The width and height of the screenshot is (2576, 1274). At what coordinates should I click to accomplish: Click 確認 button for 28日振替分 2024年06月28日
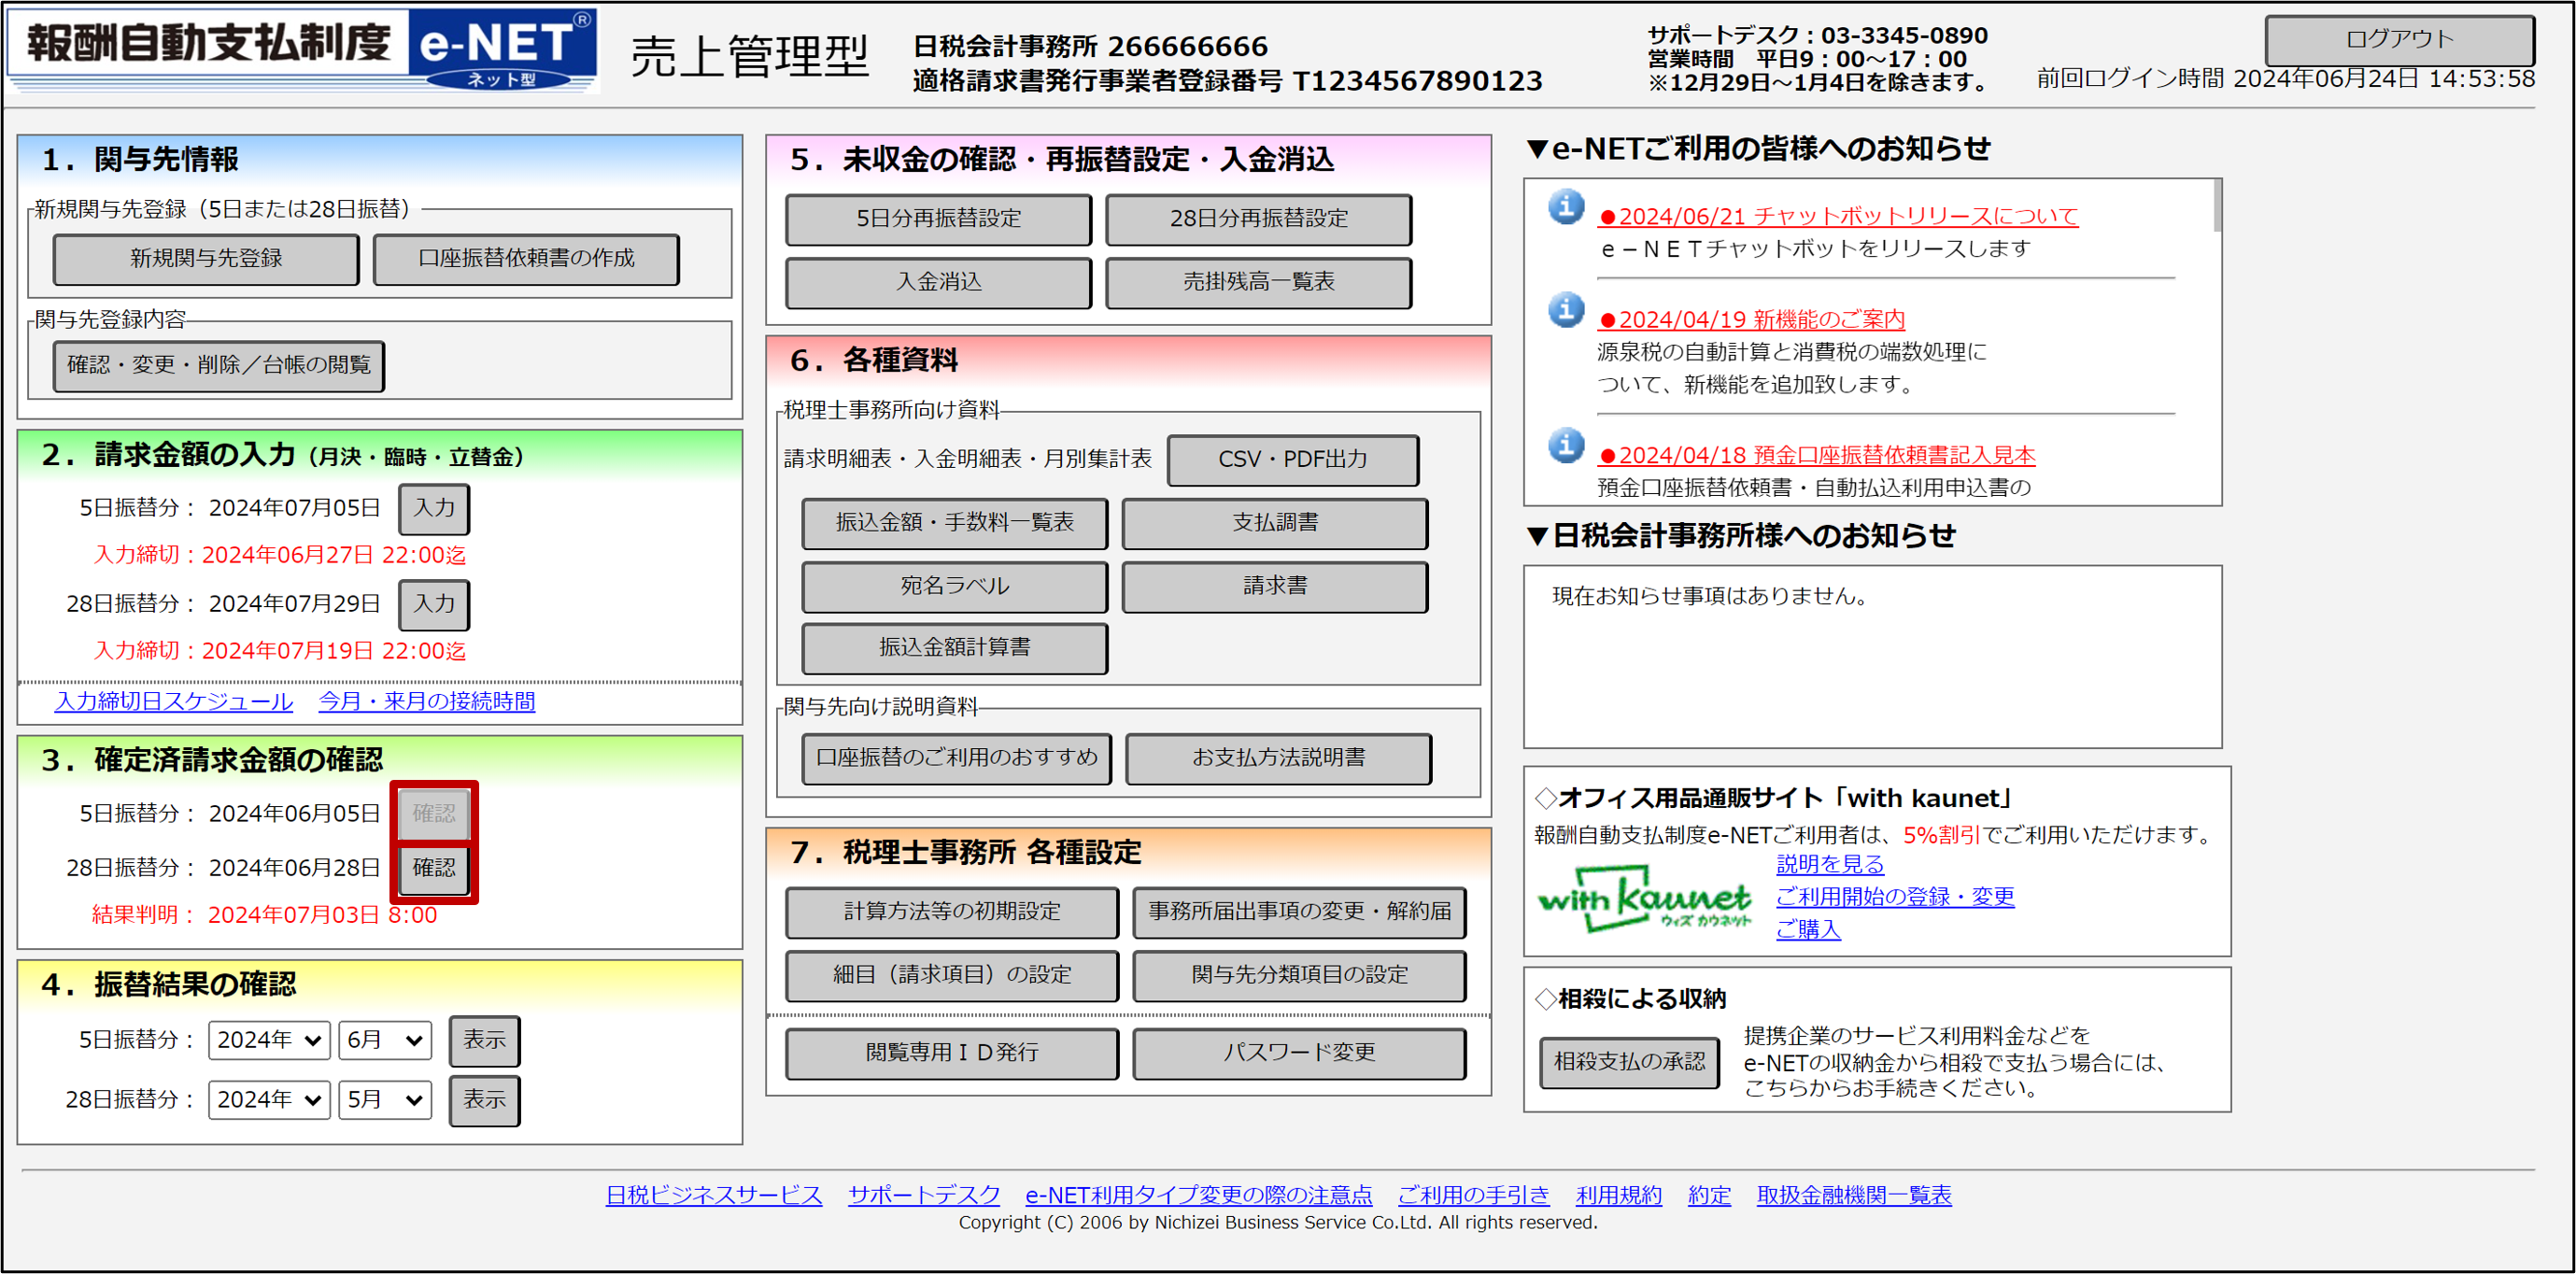pyautogui.click(x=434, y=868)
